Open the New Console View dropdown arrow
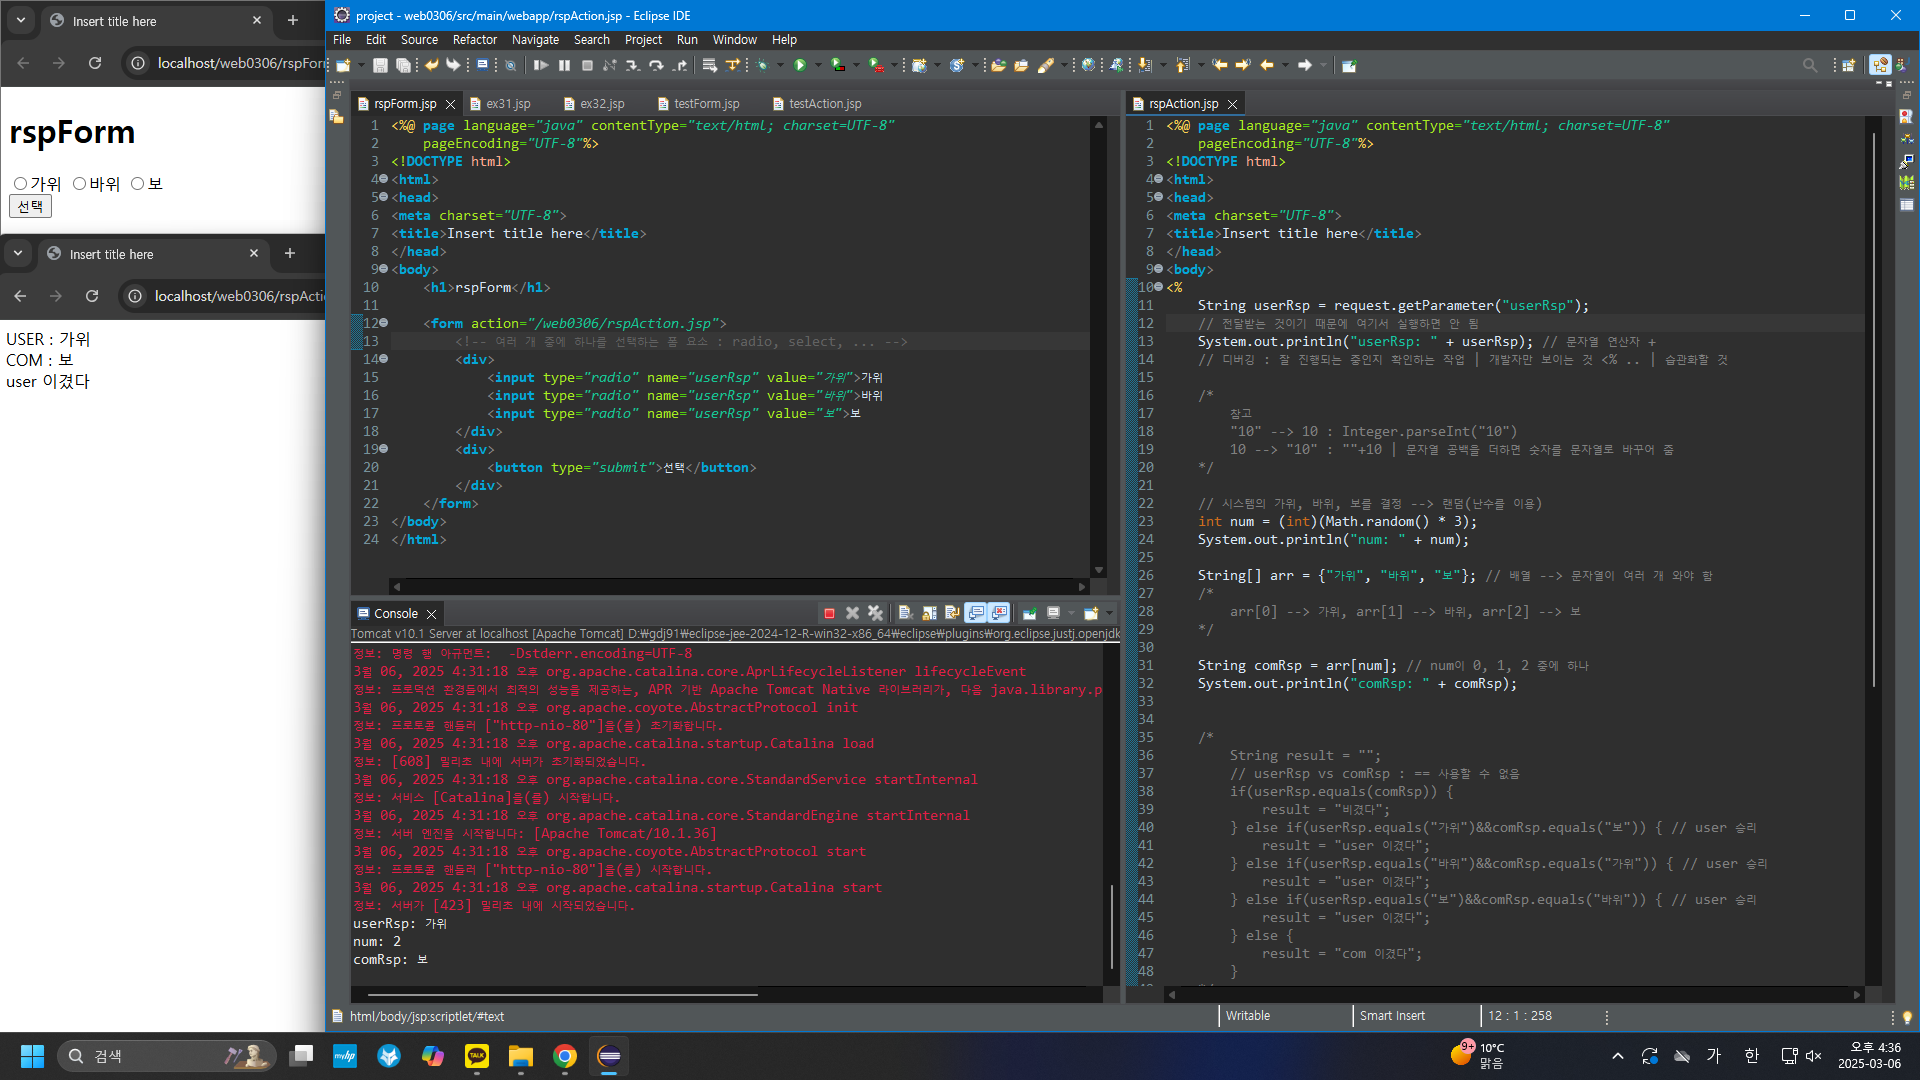The height and width of the screenshot is (1080, 1920). pos(1109,613)
